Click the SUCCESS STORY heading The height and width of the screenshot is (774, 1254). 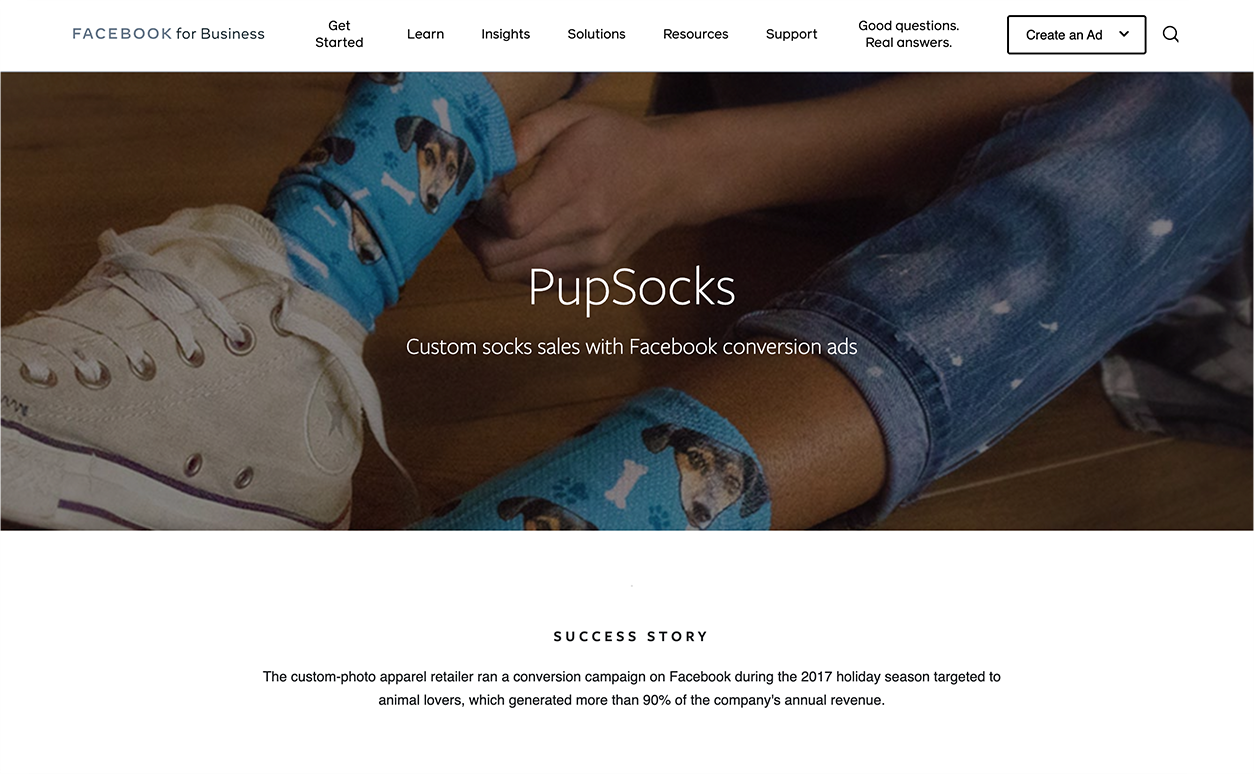[631, 636]
